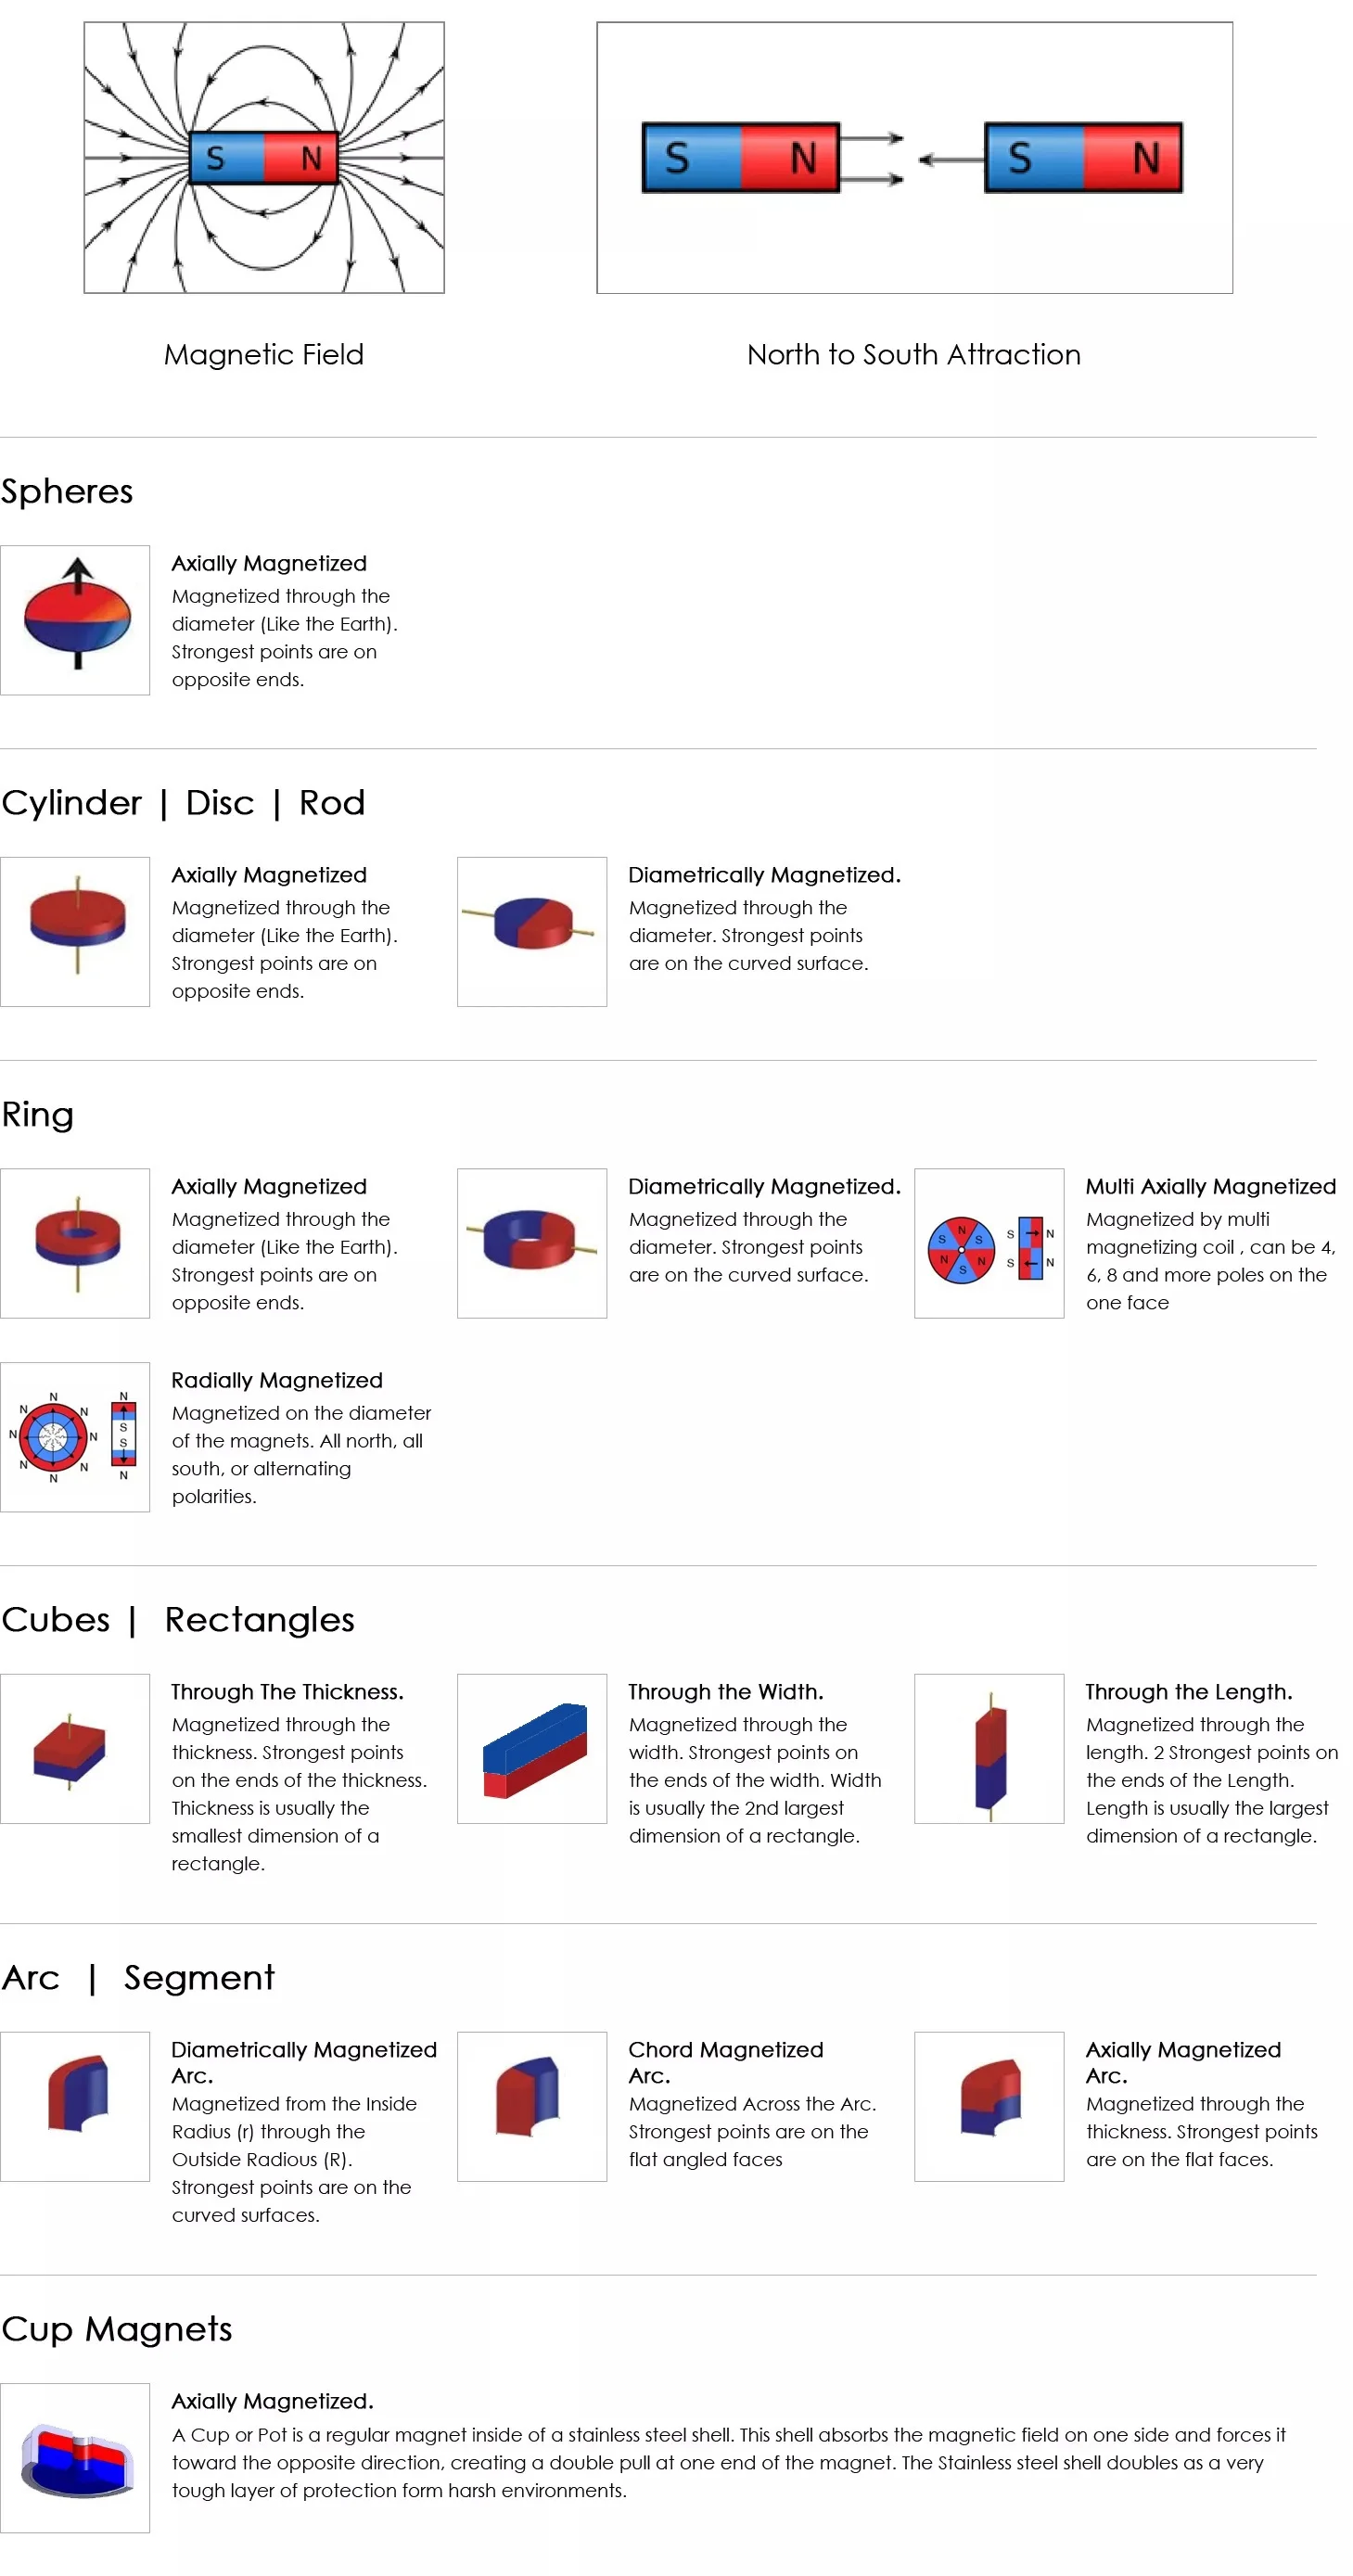The image size is (1353, 2576).
Task: Select the axially magnetized ring icon
Action: pyautogui.click(x=75, y=1242)
